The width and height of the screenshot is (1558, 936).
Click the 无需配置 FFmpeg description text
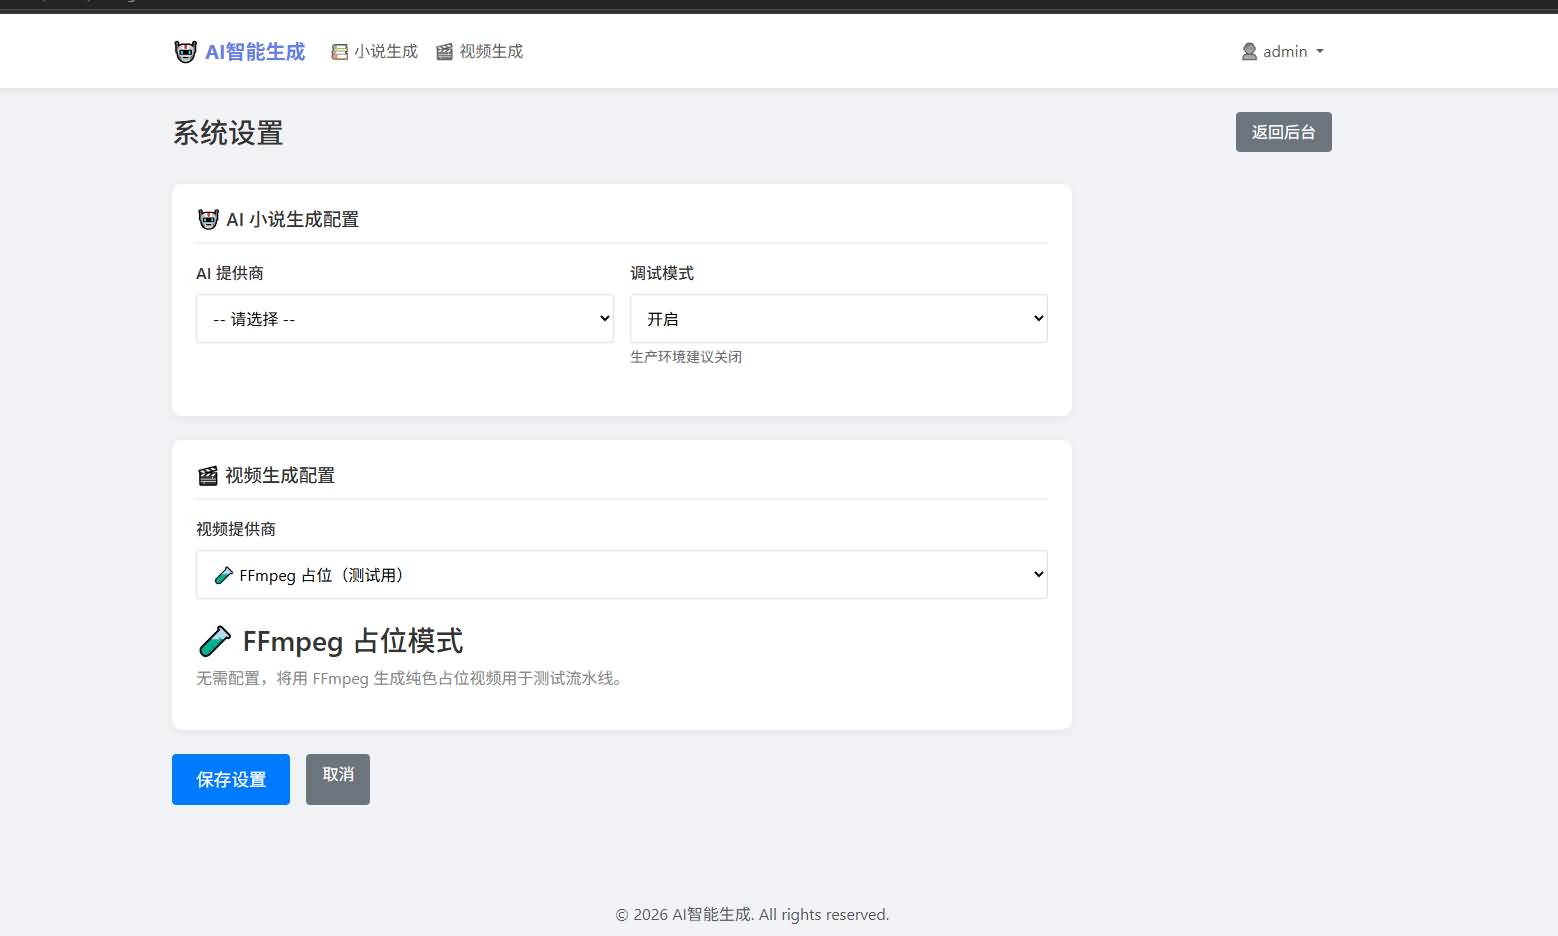412,678
